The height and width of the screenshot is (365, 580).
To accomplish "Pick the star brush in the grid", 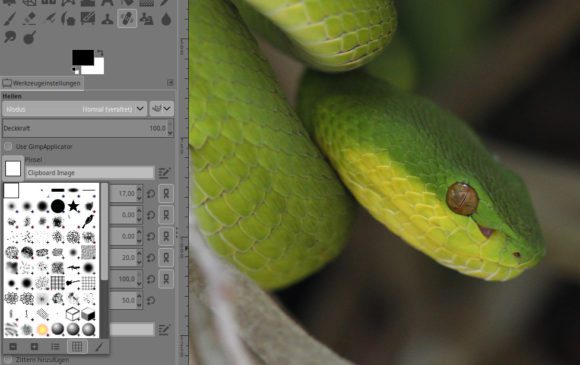I will point(73,206).
